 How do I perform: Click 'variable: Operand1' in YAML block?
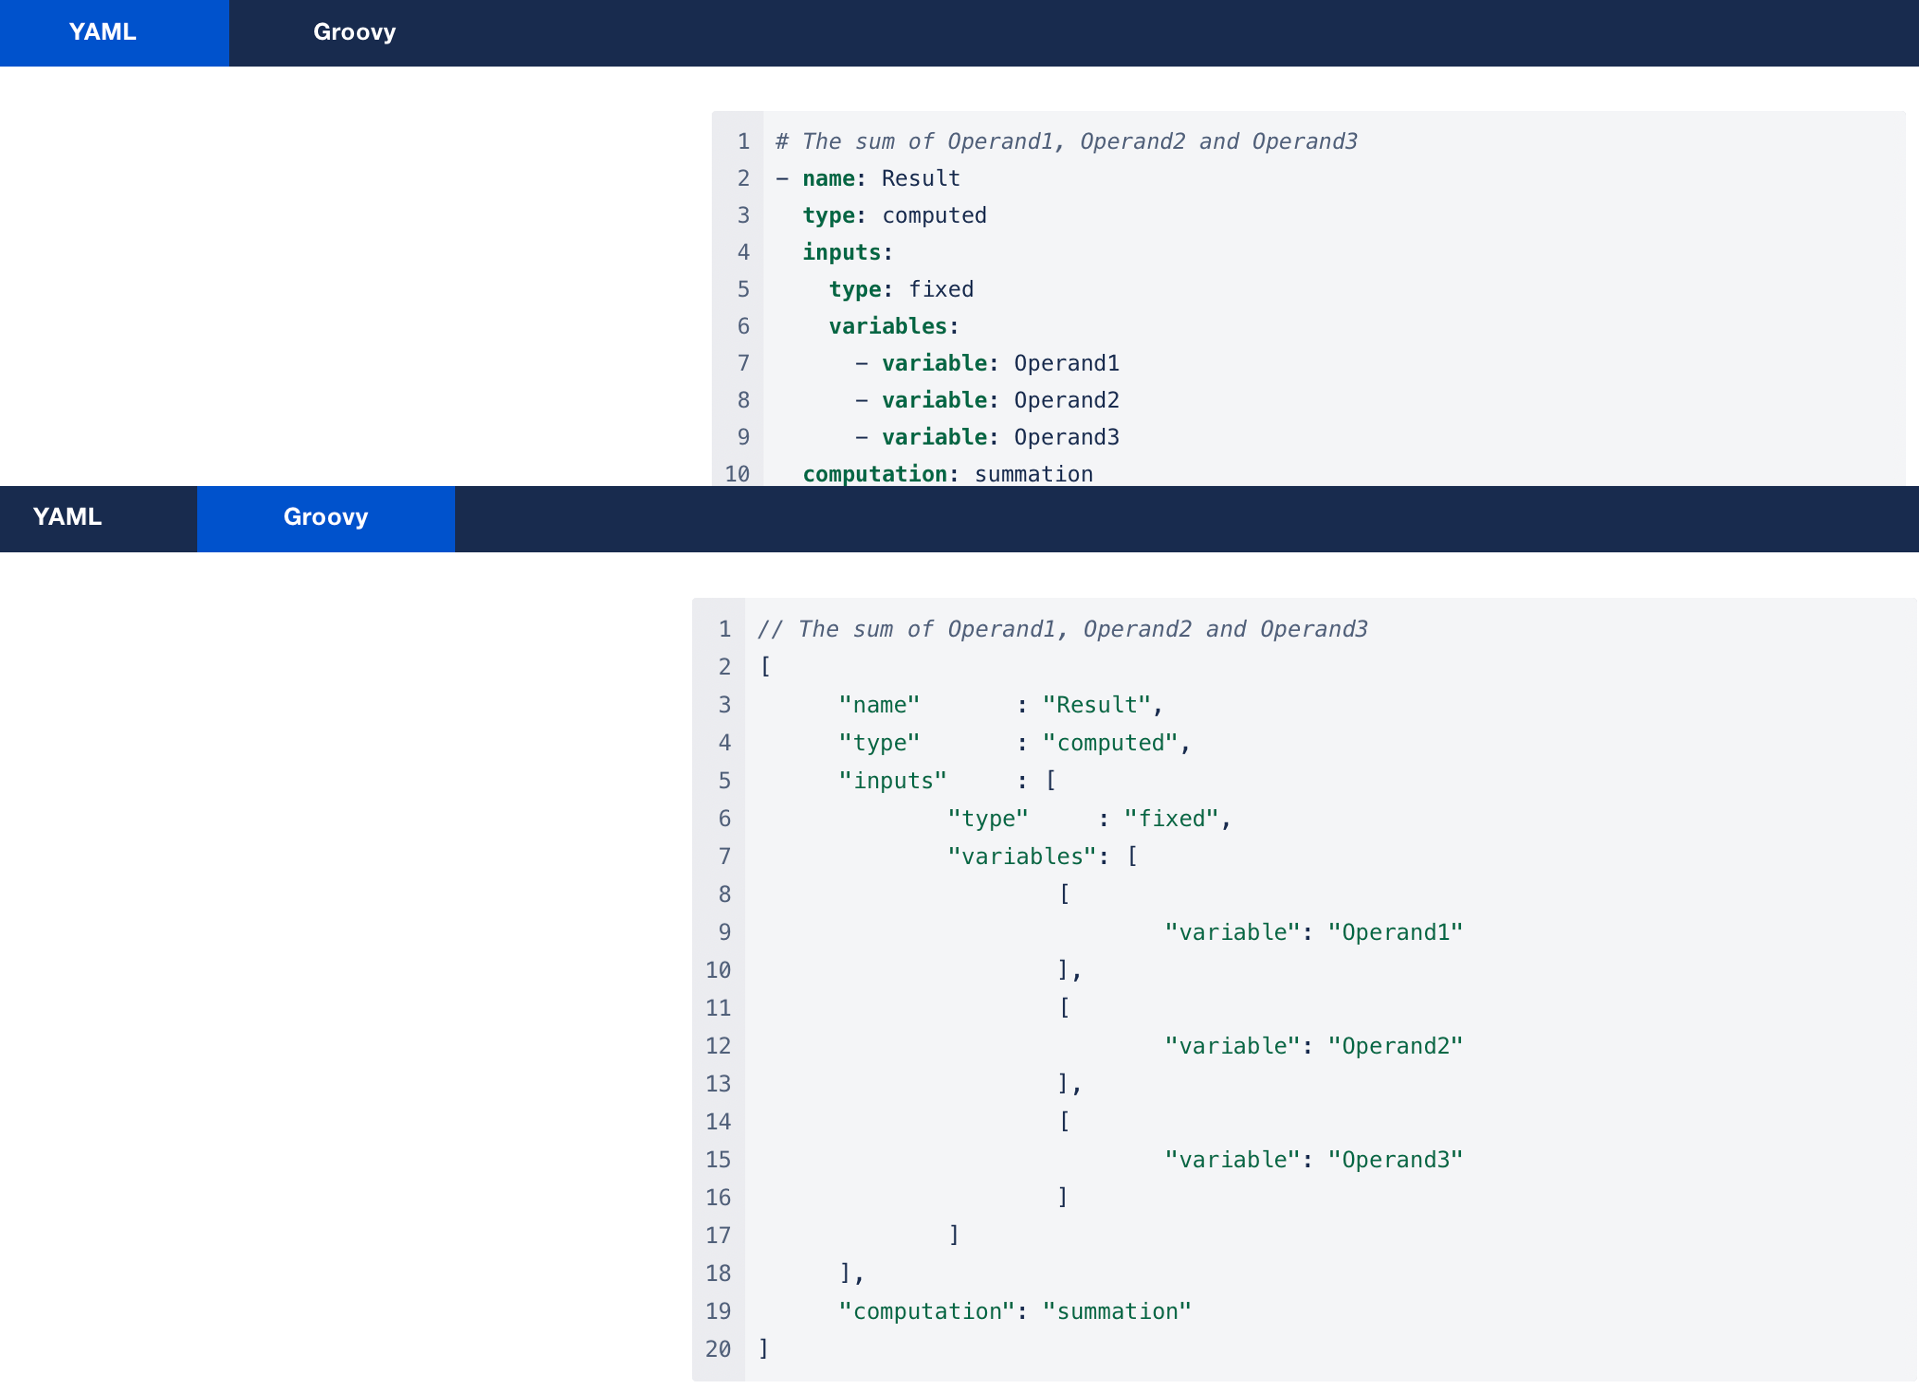(1000, 363)
